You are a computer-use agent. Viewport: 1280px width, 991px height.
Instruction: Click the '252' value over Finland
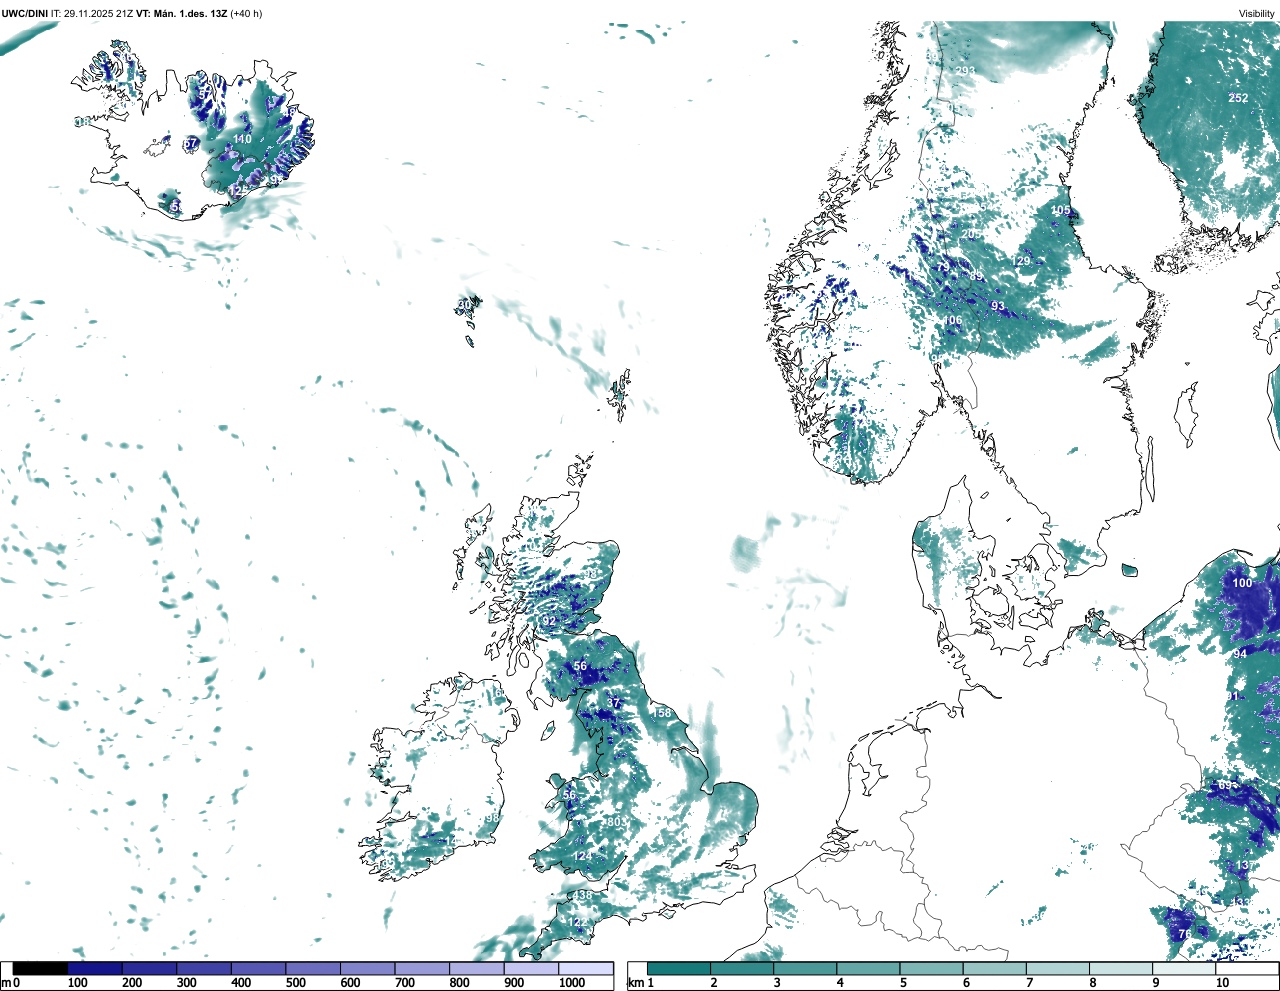coord(1238,98)
